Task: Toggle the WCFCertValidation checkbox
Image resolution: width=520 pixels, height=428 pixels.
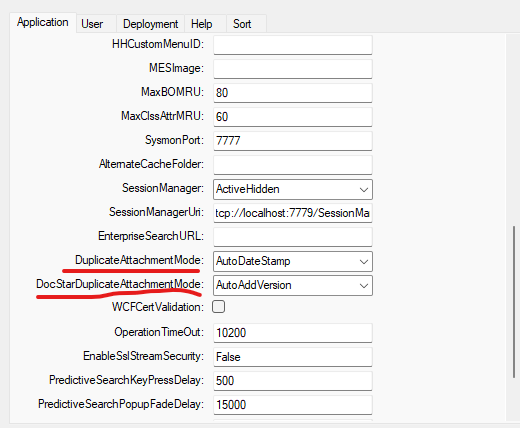Action: pos(219,307)
